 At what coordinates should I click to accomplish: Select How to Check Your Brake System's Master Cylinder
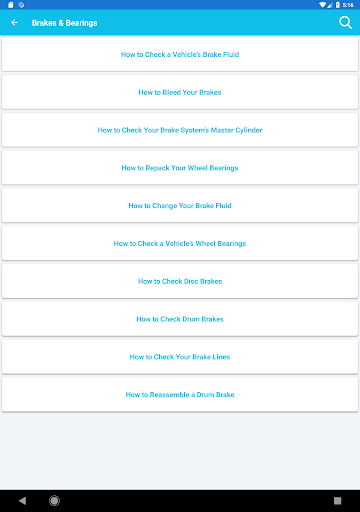pyautogui.click(x=180, y=130)
